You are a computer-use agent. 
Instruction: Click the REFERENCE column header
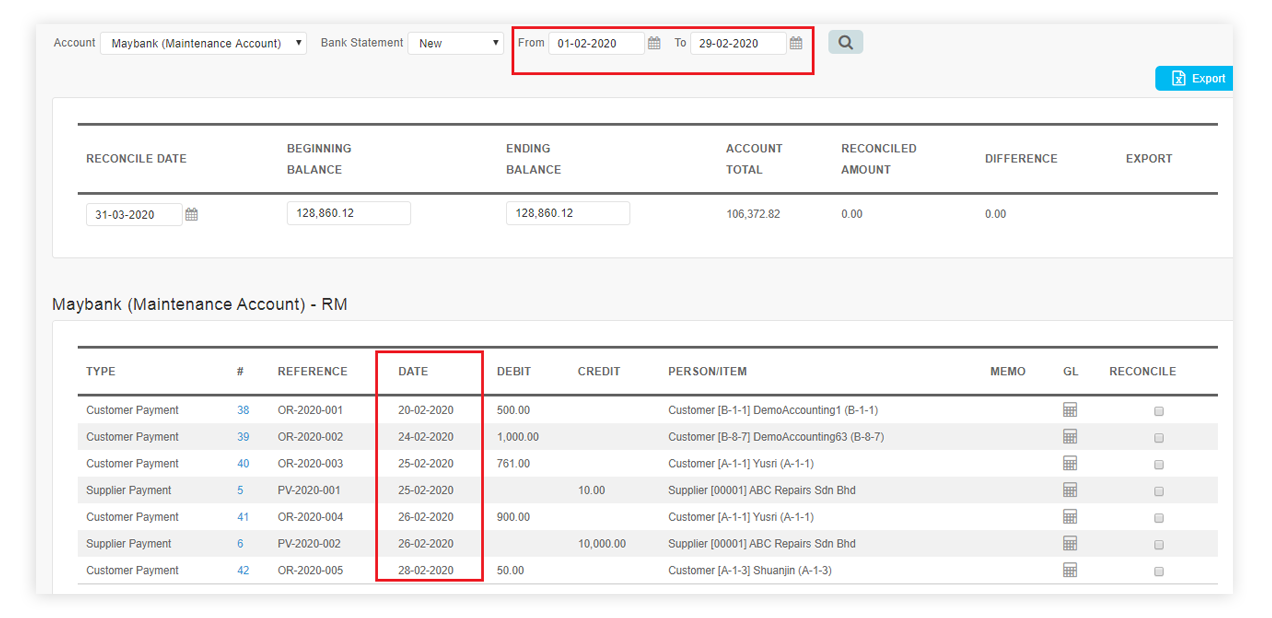click(x=313, y=371)
